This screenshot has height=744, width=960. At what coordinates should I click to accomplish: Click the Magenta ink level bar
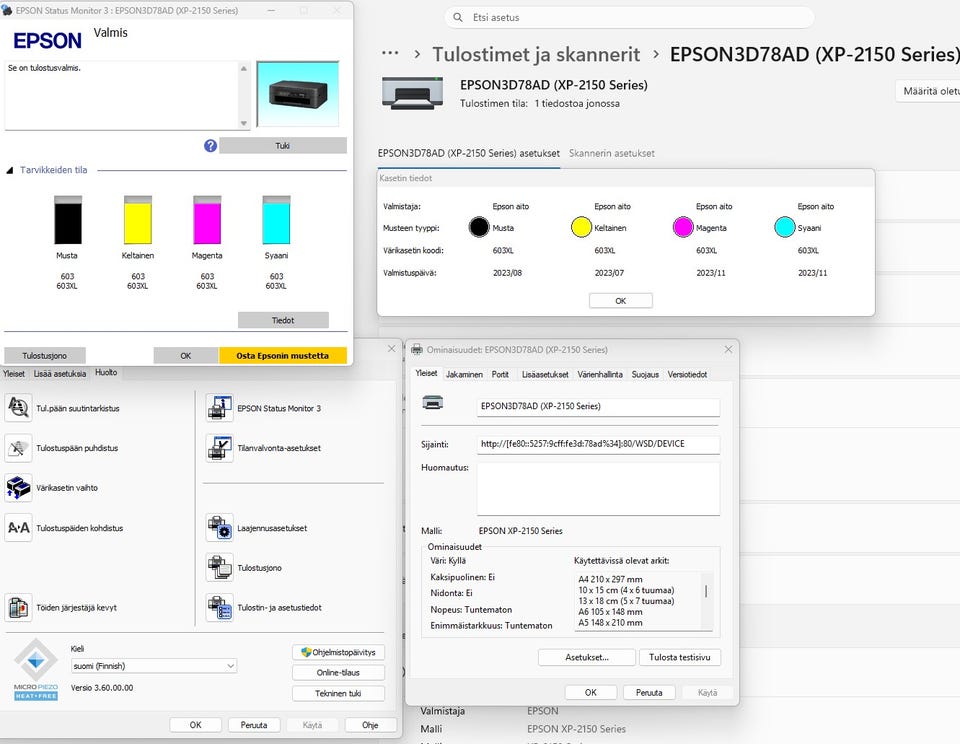click(207, 220)
